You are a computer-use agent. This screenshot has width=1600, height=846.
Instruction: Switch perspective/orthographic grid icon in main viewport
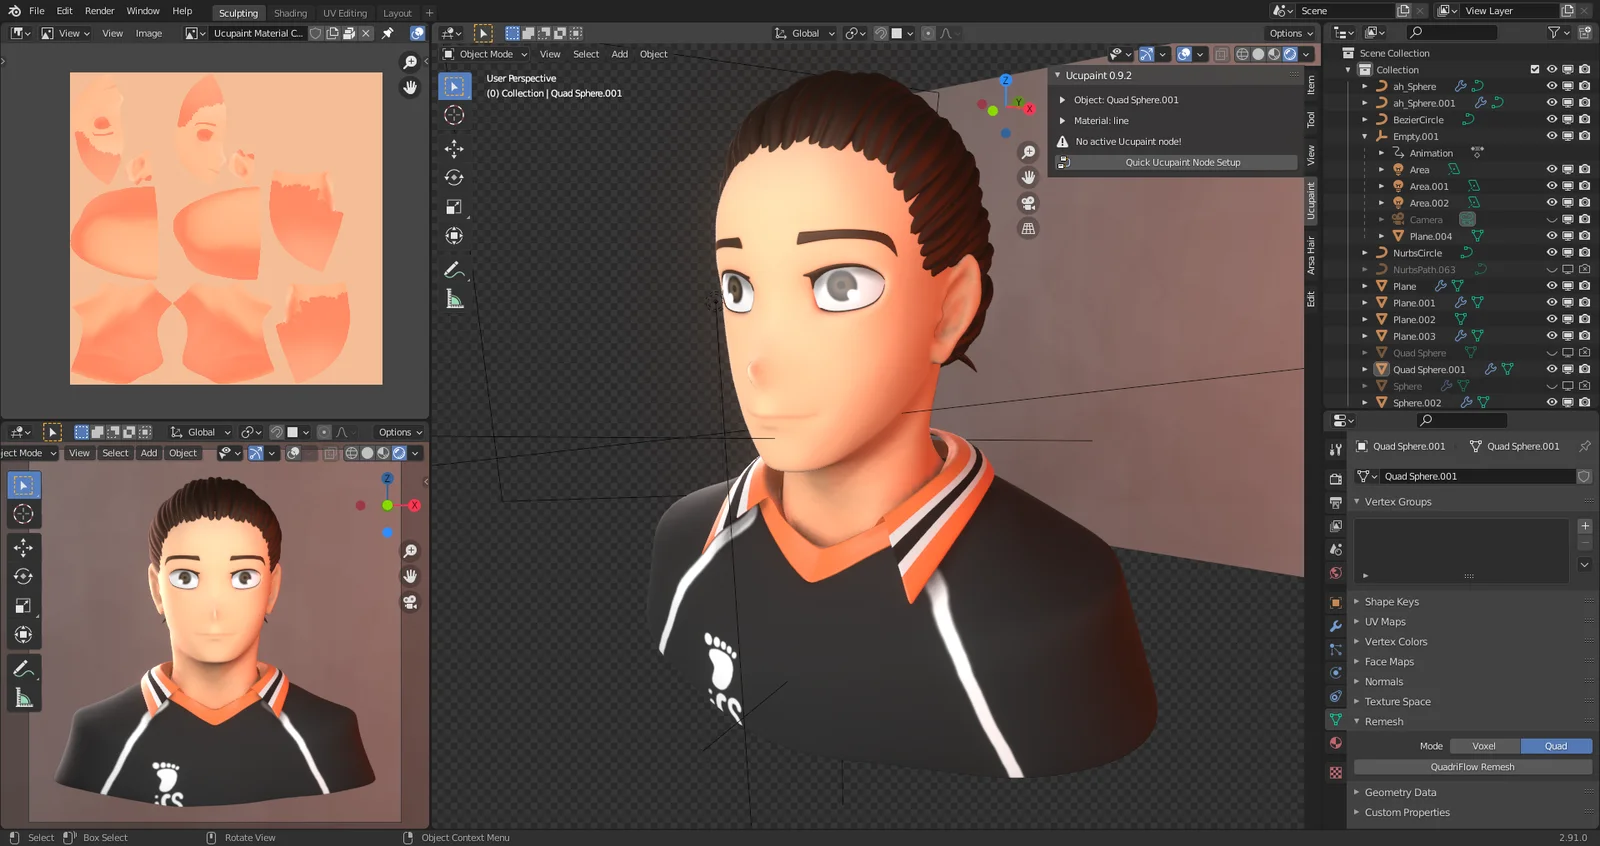[x=1028, y=228]
